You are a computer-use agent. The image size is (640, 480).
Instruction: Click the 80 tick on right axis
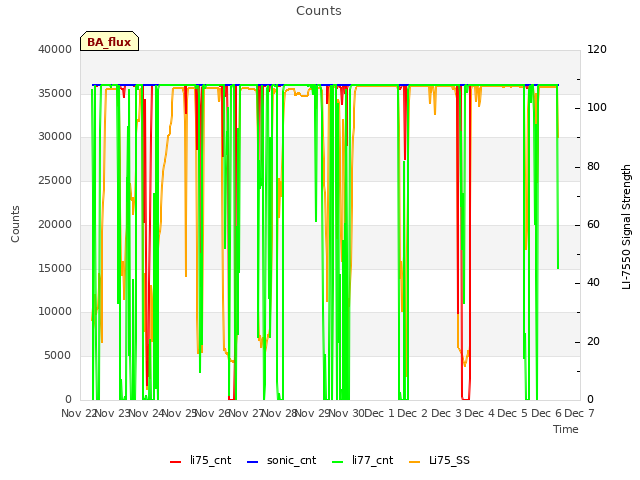(593, 167)
